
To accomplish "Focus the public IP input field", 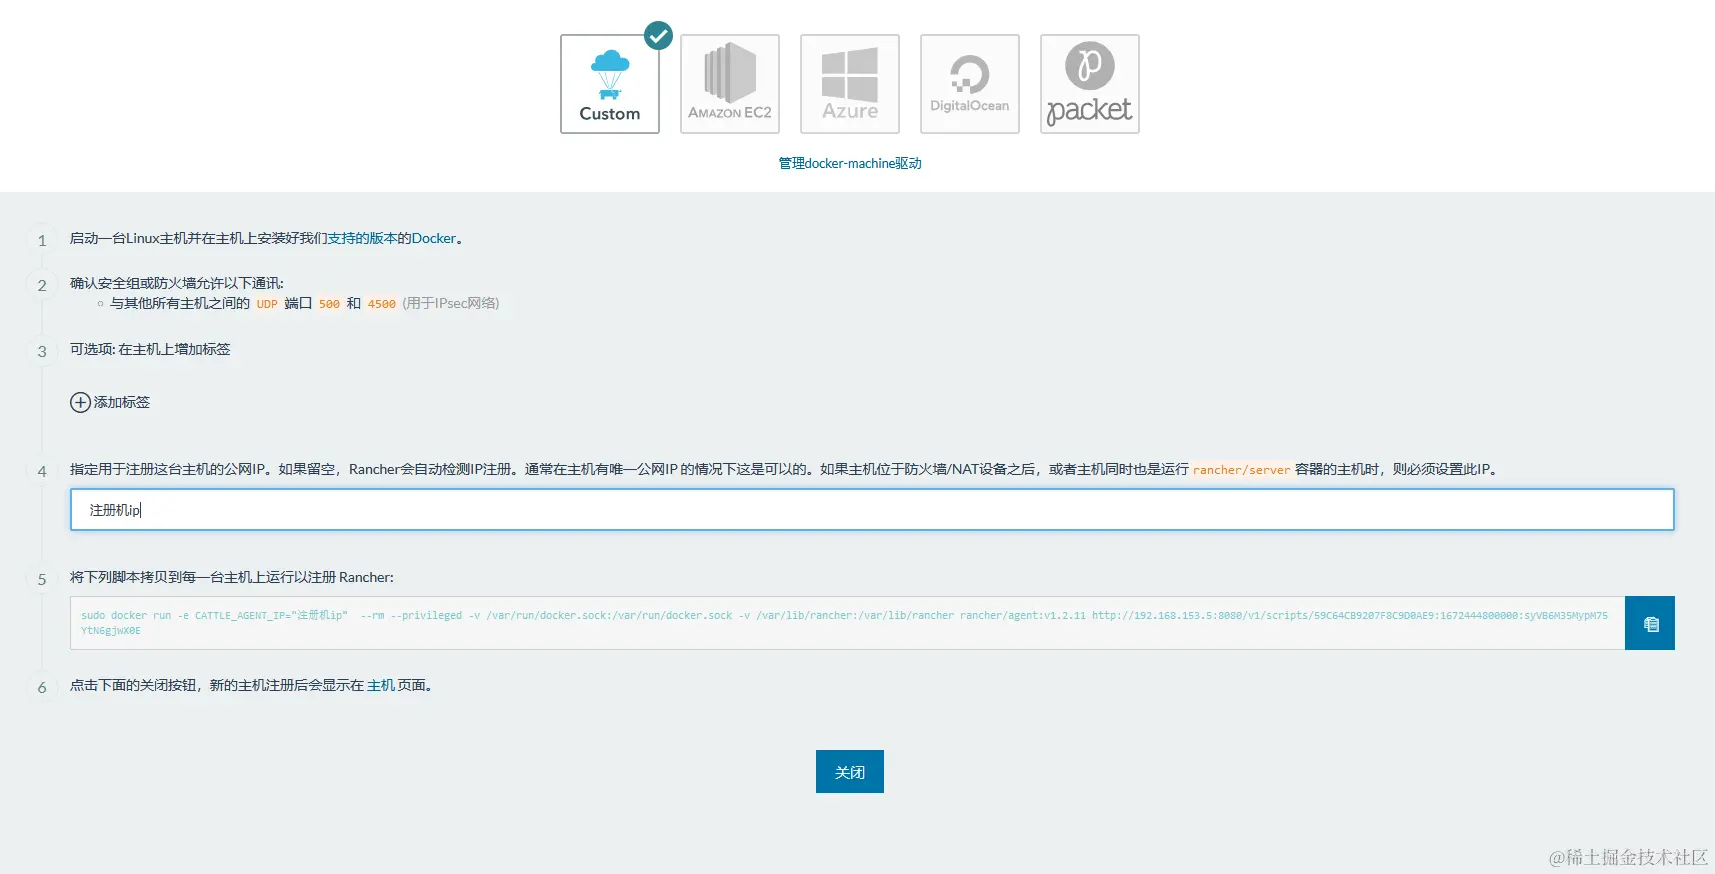I will (872, 510).
